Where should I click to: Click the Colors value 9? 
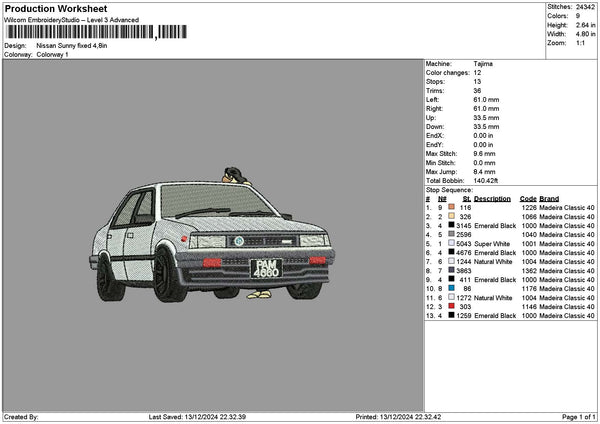pos(578,16)
